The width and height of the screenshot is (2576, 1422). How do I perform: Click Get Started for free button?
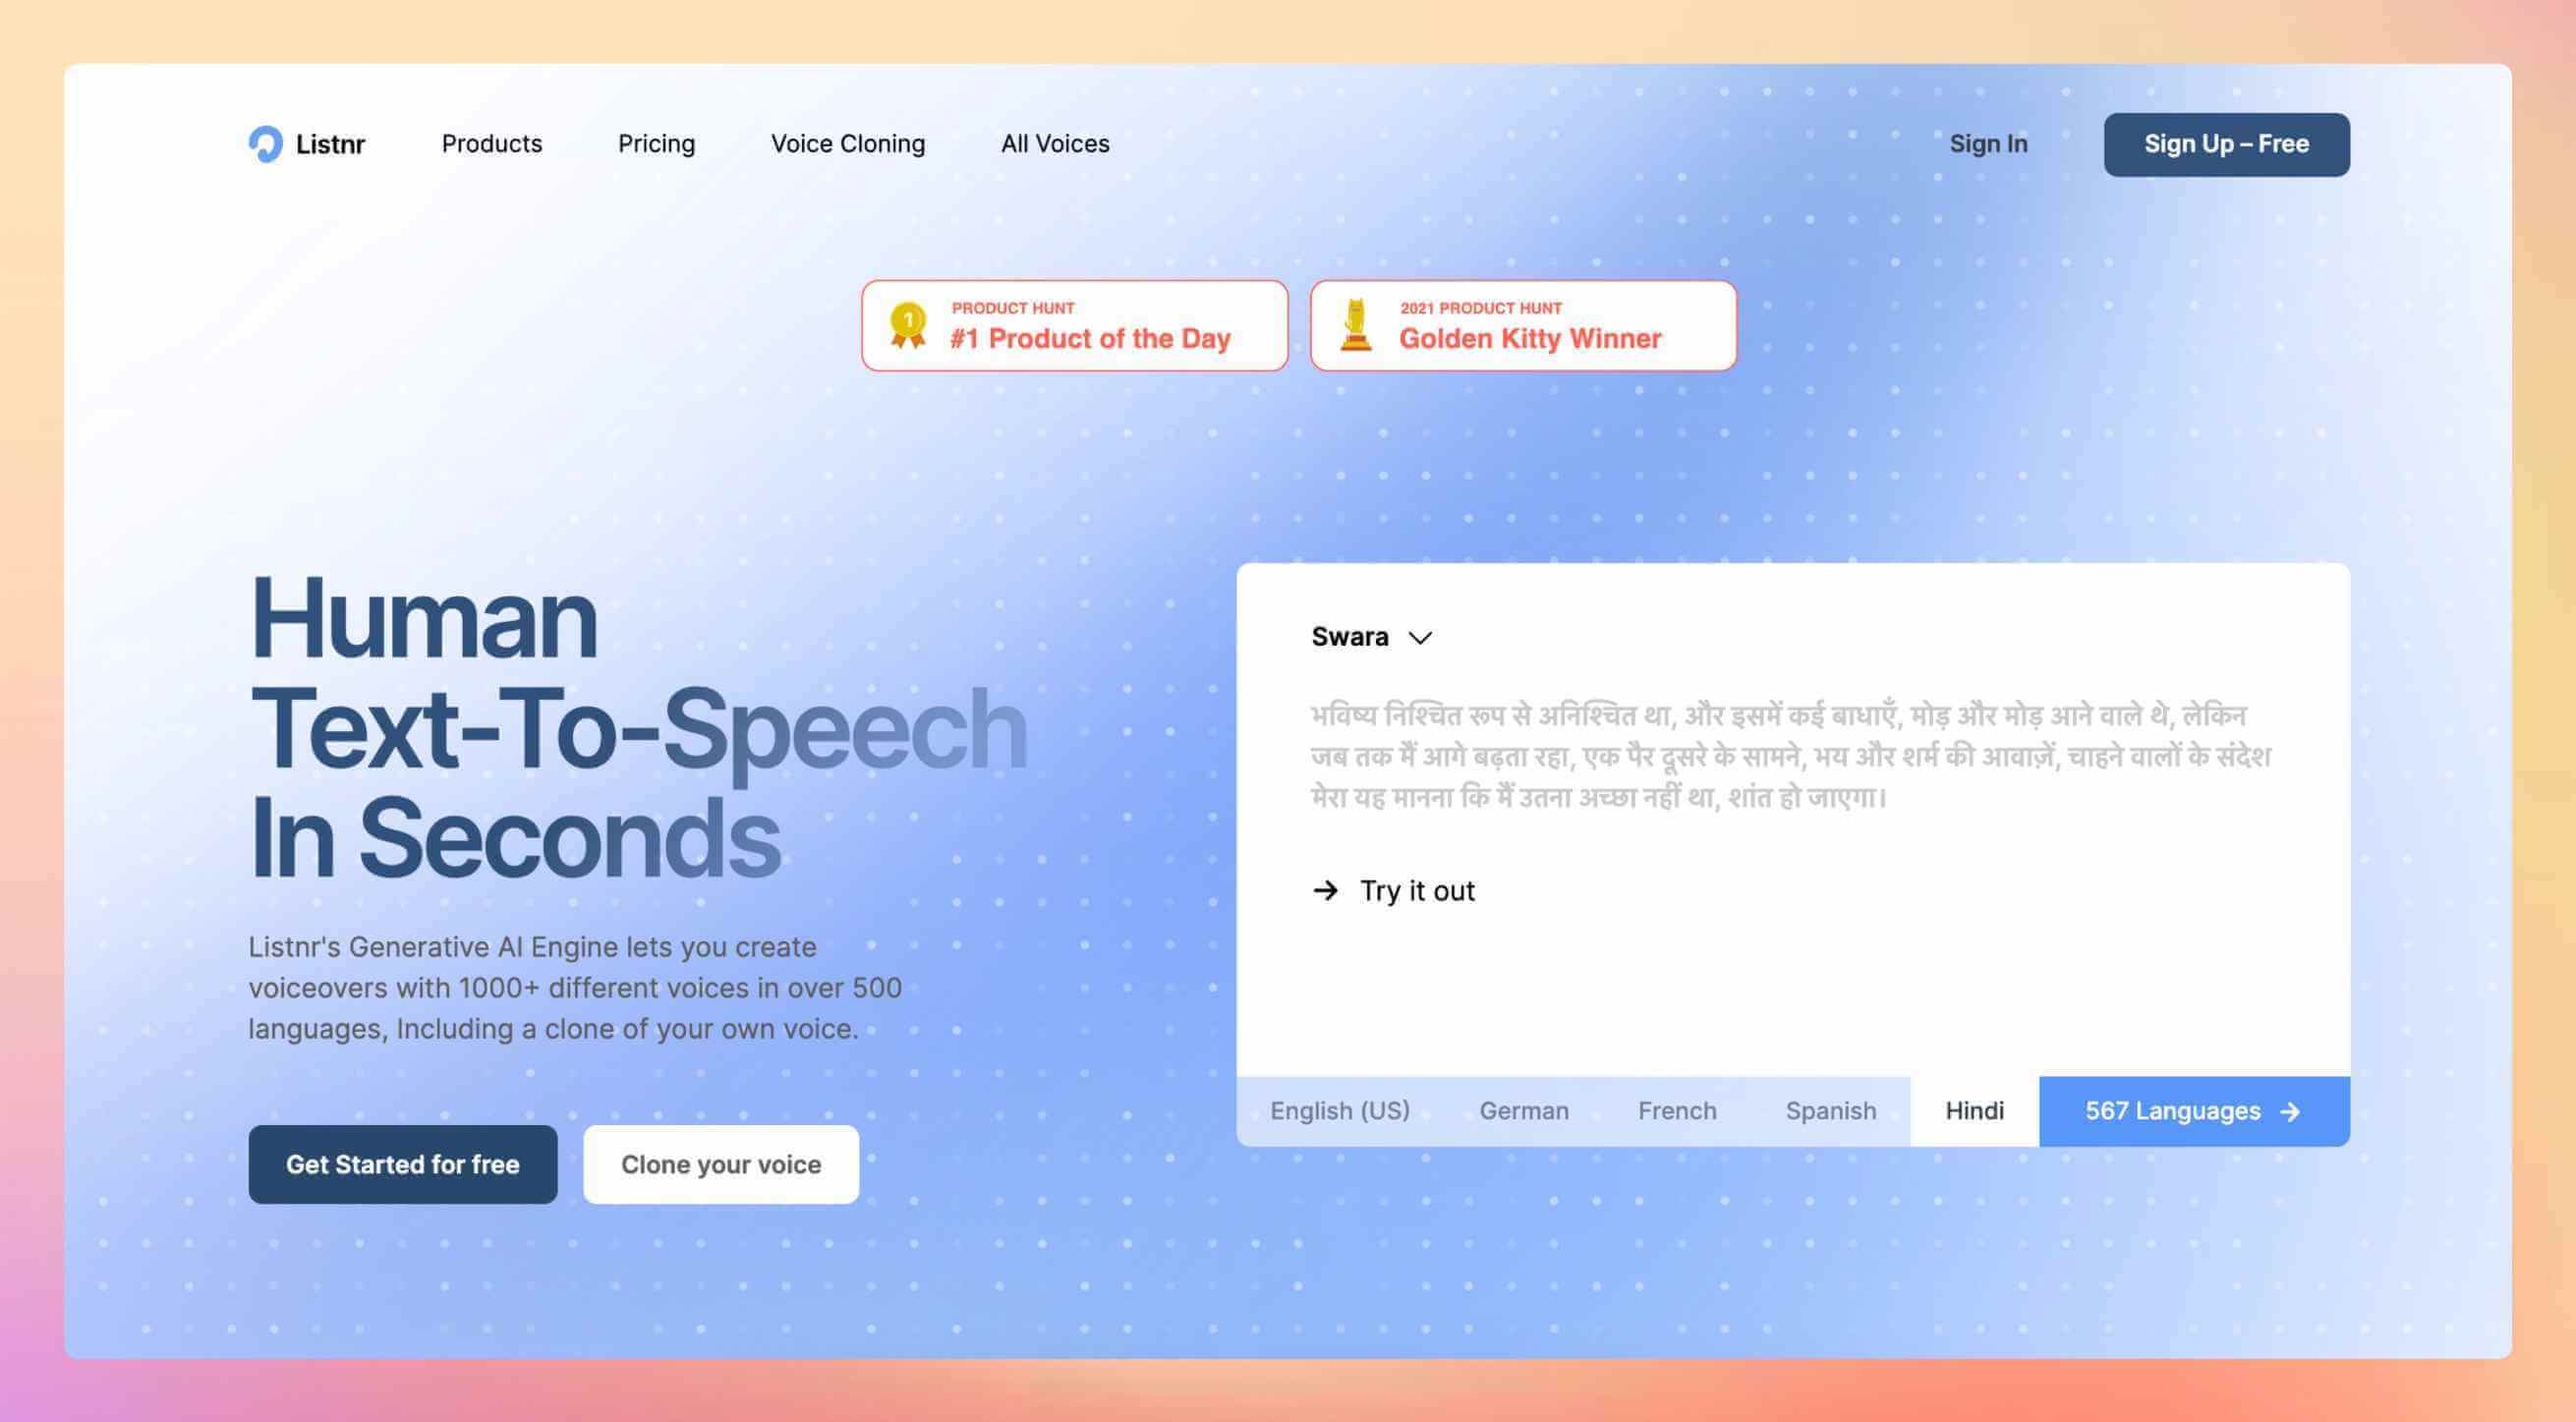pos(403,1165)
